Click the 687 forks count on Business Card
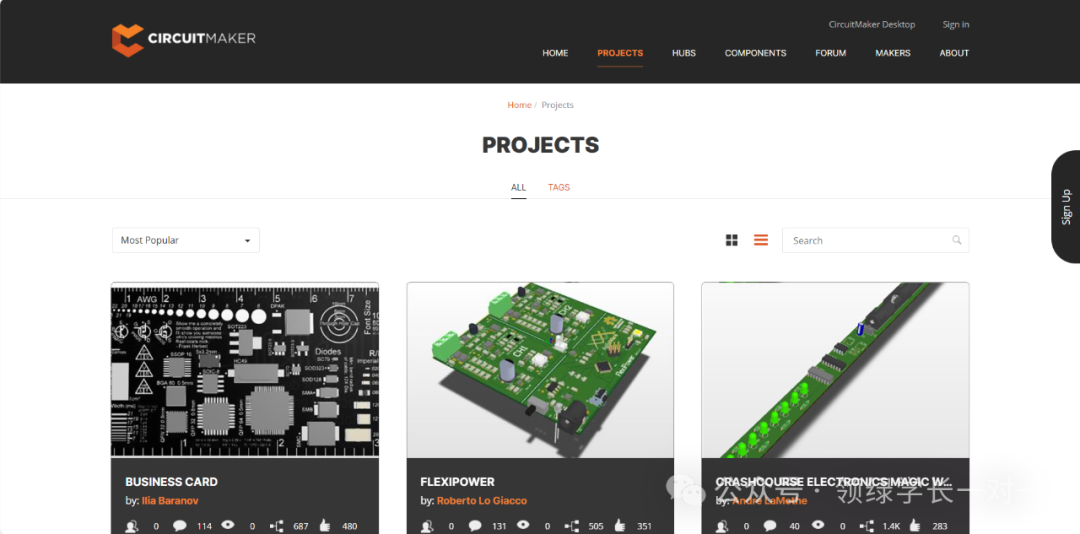This screenshot has height=534, width=1080. click(x=301, y=526)
